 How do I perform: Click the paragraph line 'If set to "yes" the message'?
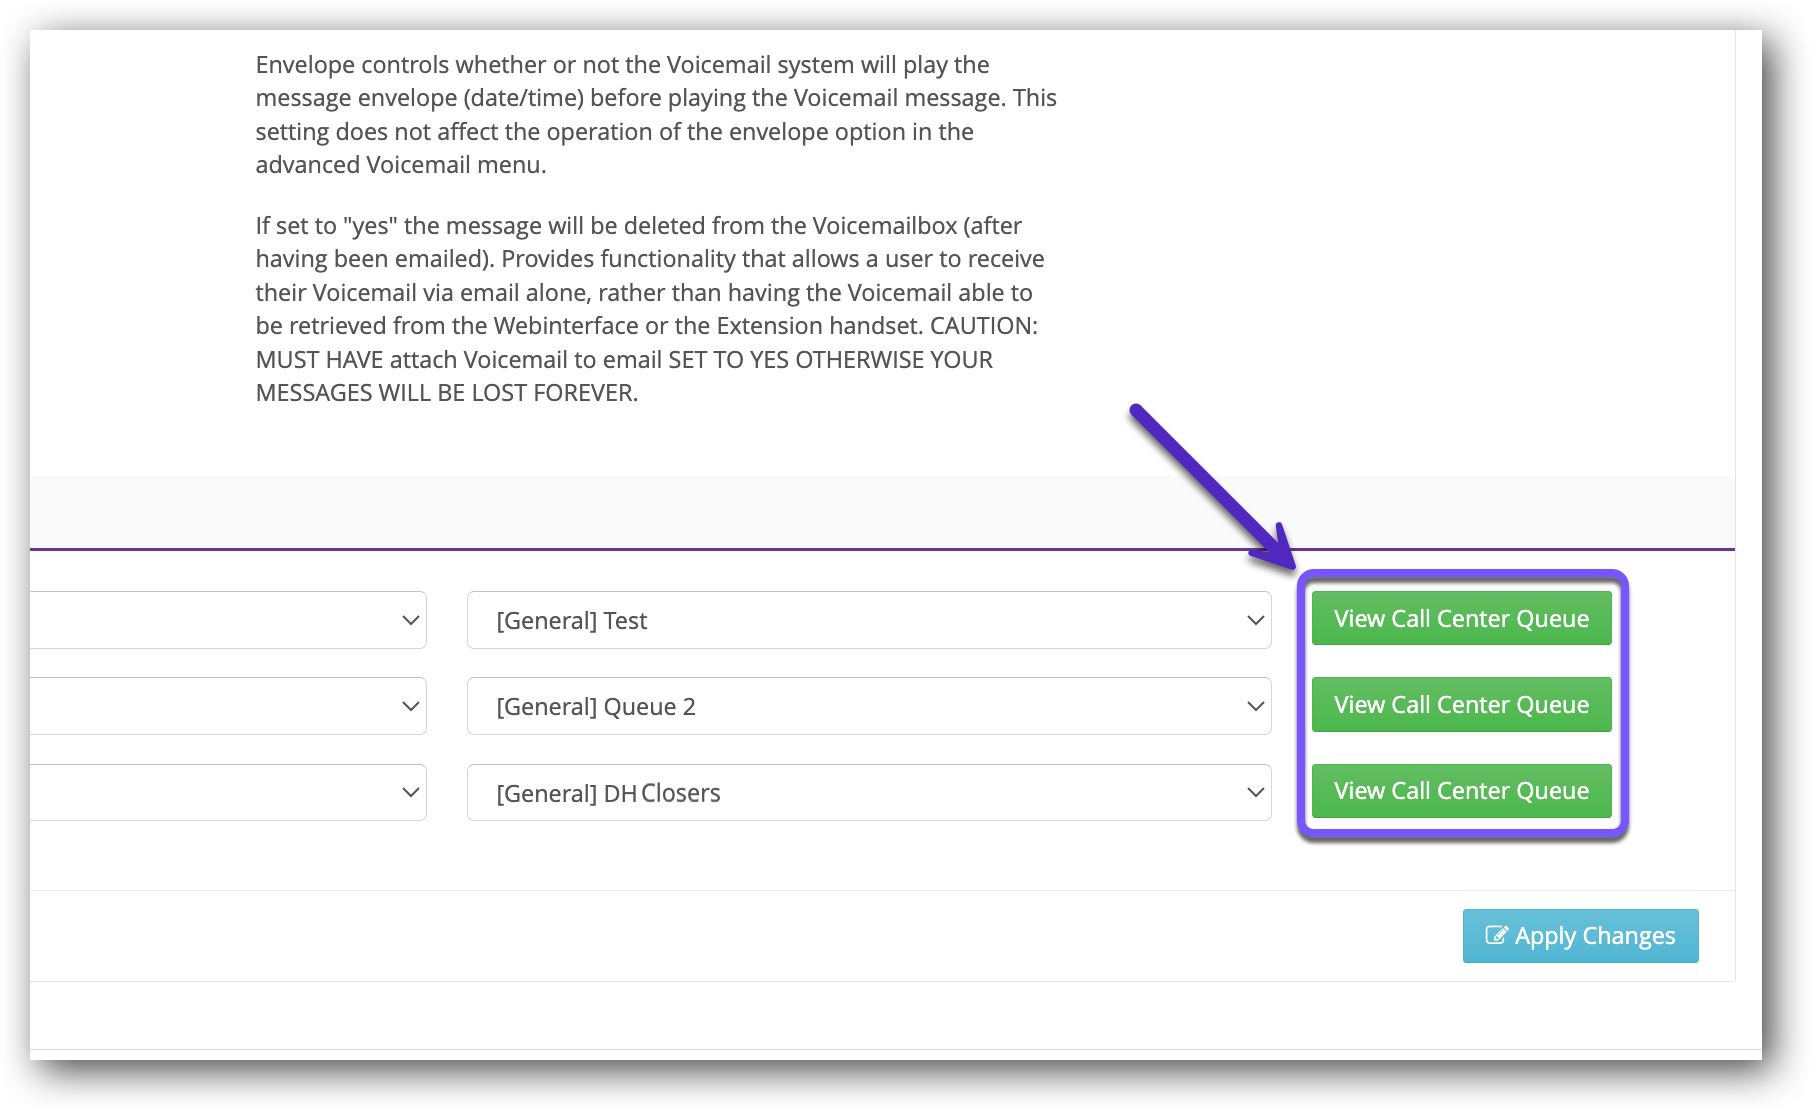[639, 226]
